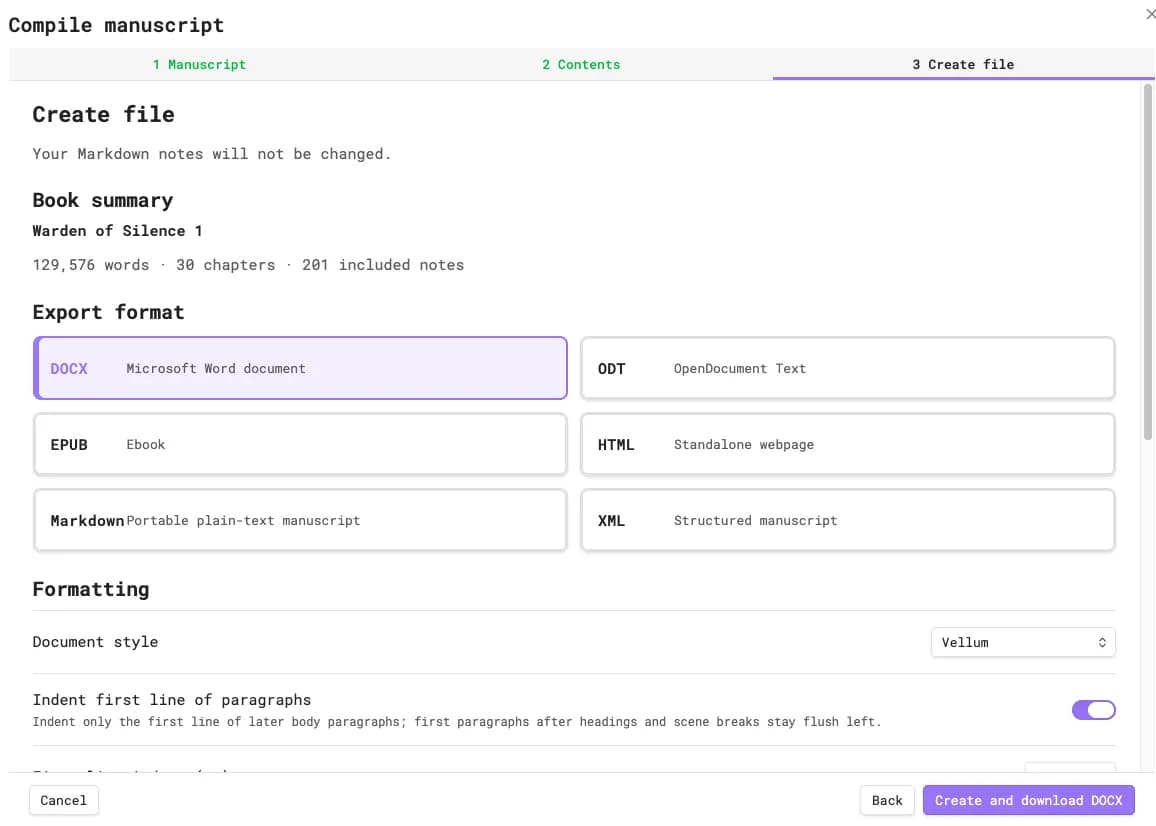
Task: Click the indent option description text
Action: pos(457,722)
